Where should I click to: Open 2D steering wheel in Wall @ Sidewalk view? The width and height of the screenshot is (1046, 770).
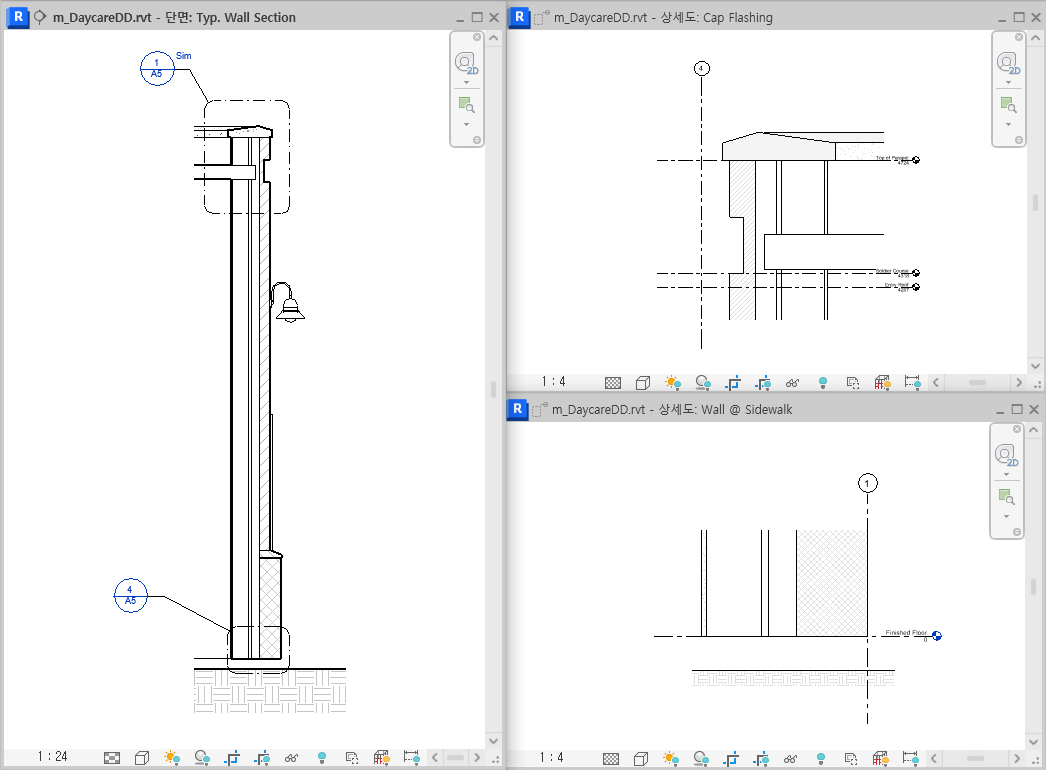[x=1006, y=455]
